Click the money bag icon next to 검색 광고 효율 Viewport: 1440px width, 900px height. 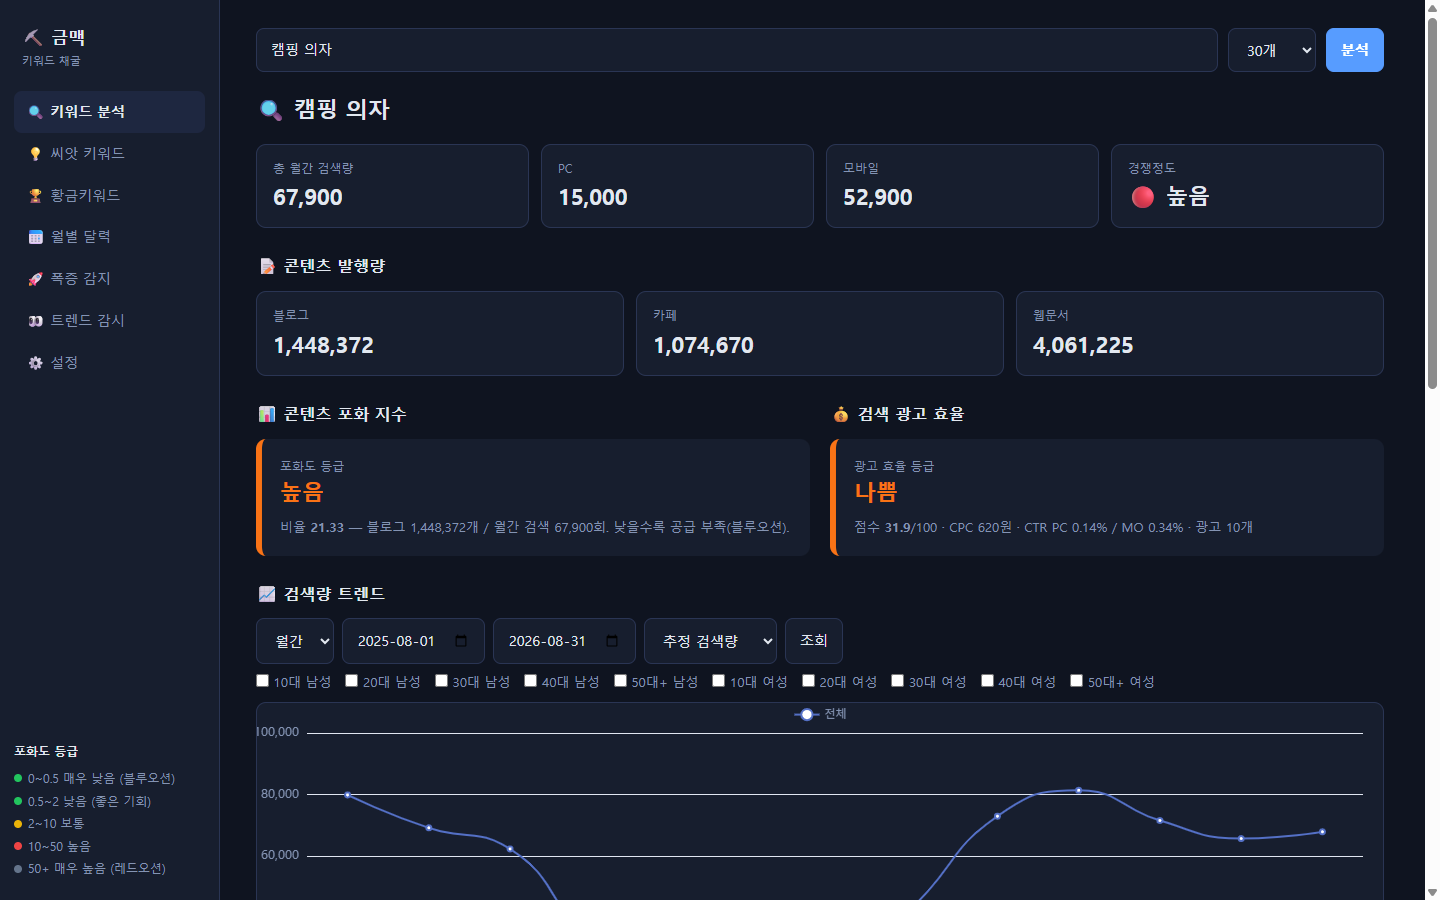pos(841,414)
